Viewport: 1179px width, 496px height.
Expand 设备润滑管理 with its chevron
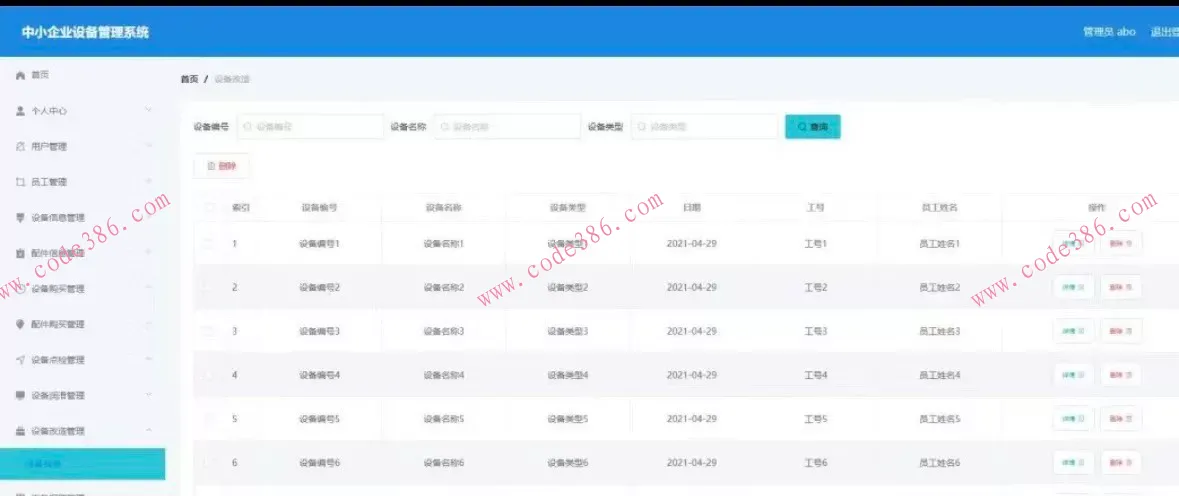click(x=148, y=395)
